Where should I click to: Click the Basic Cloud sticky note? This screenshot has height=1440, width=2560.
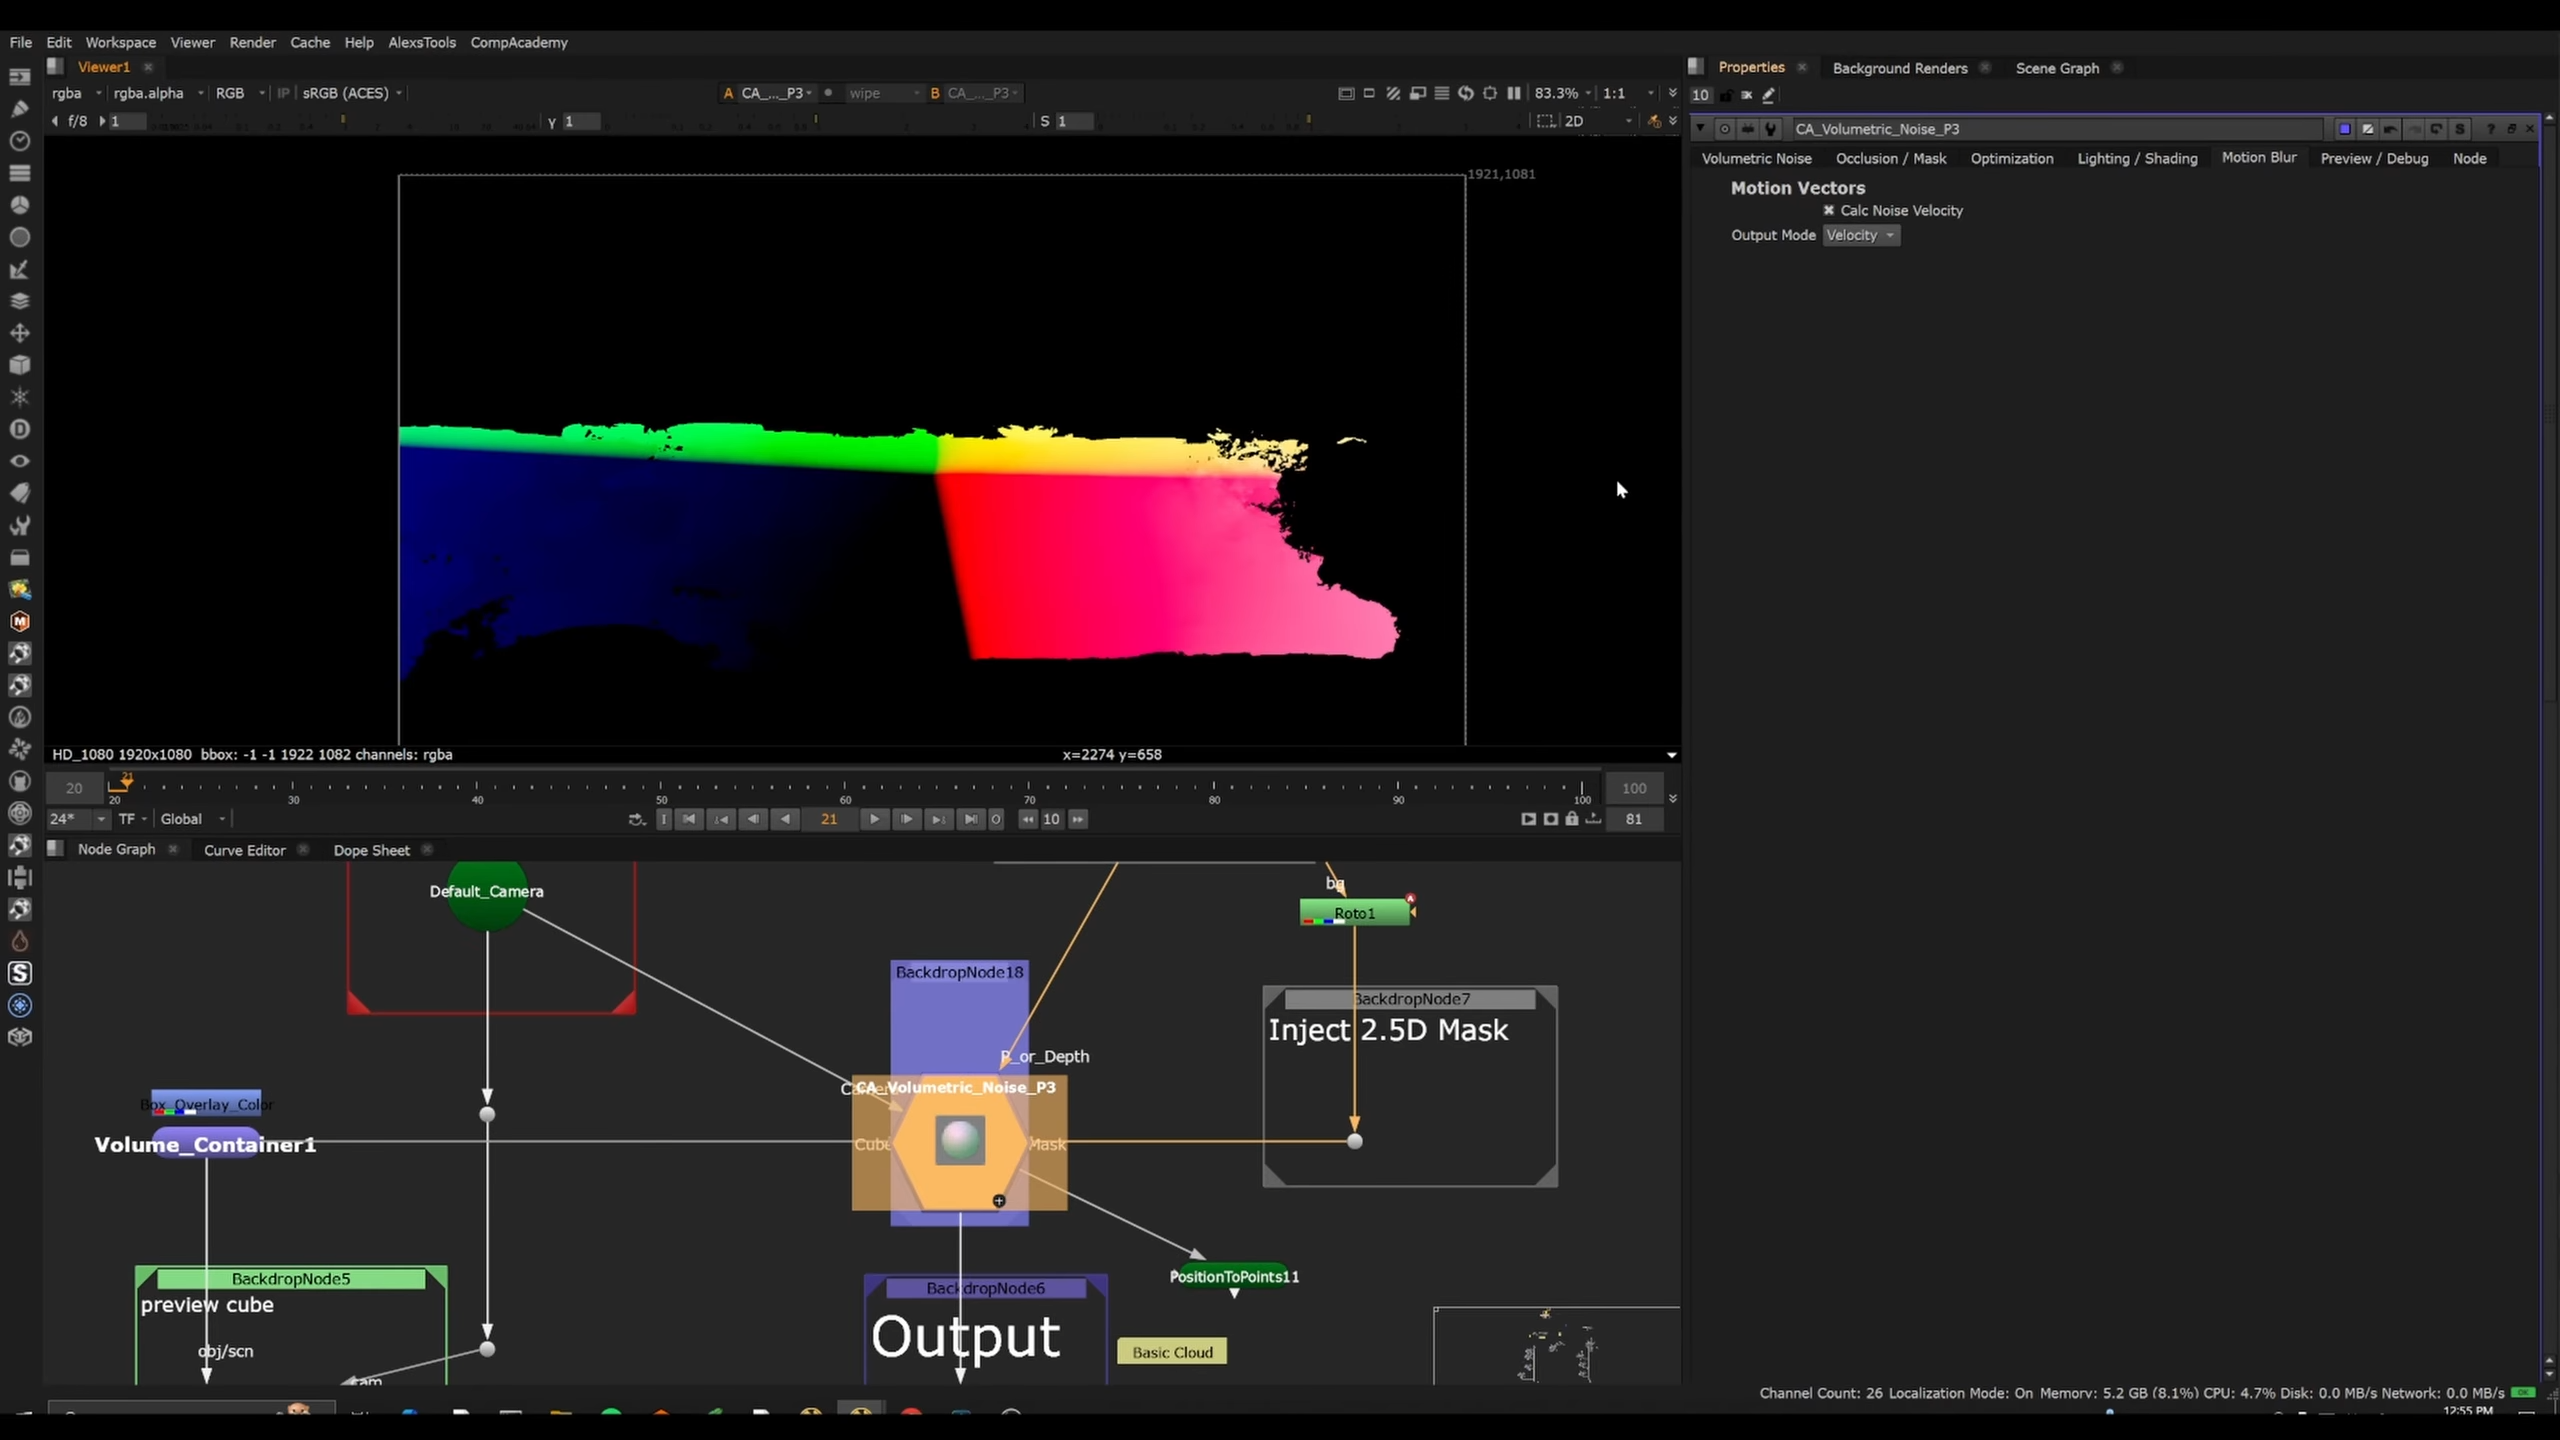tap(1172, 1352)
